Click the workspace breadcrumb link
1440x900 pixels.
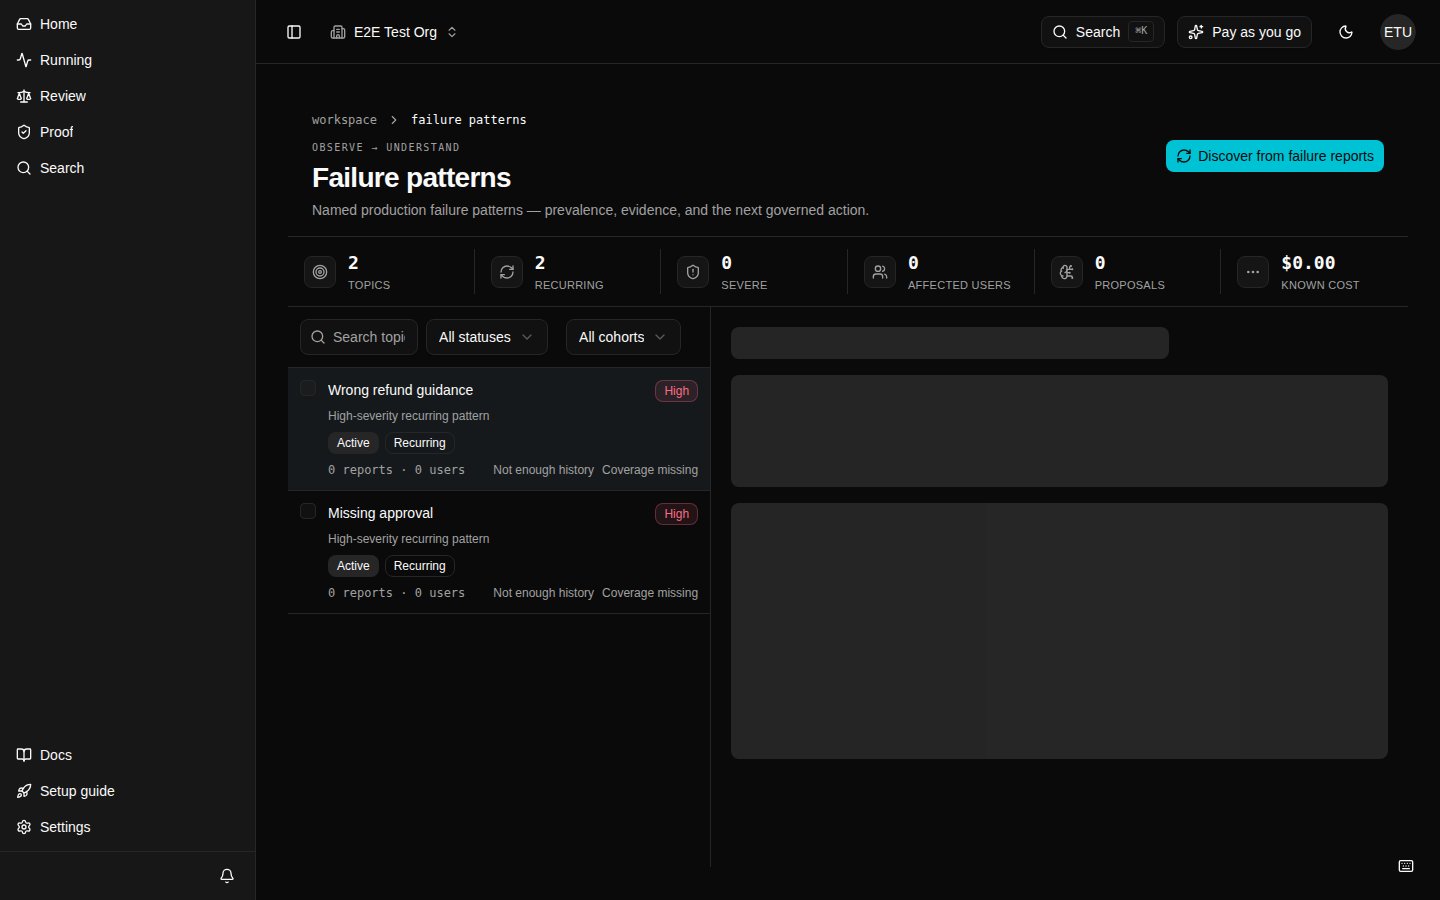(x=344, y=119)
